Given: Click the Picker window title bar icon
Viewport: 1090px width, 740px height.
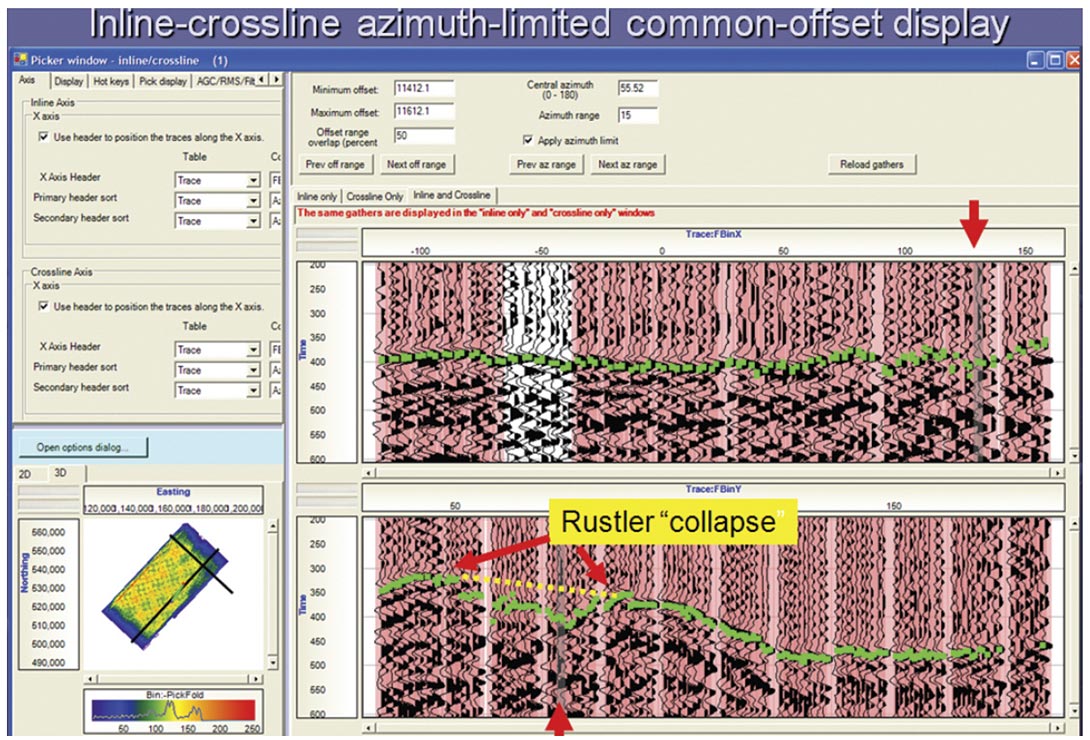Looking at the screenshot, I should coord(20,60).
